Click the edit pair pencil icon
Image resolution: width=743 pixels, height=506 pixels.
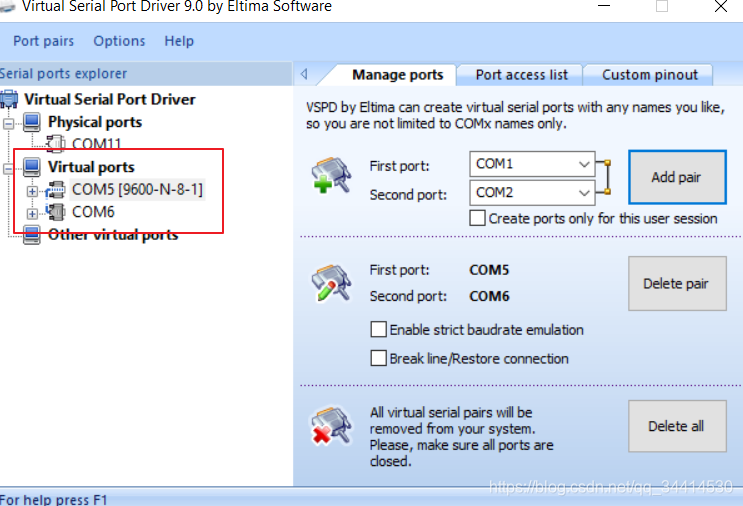coord(331,283)
